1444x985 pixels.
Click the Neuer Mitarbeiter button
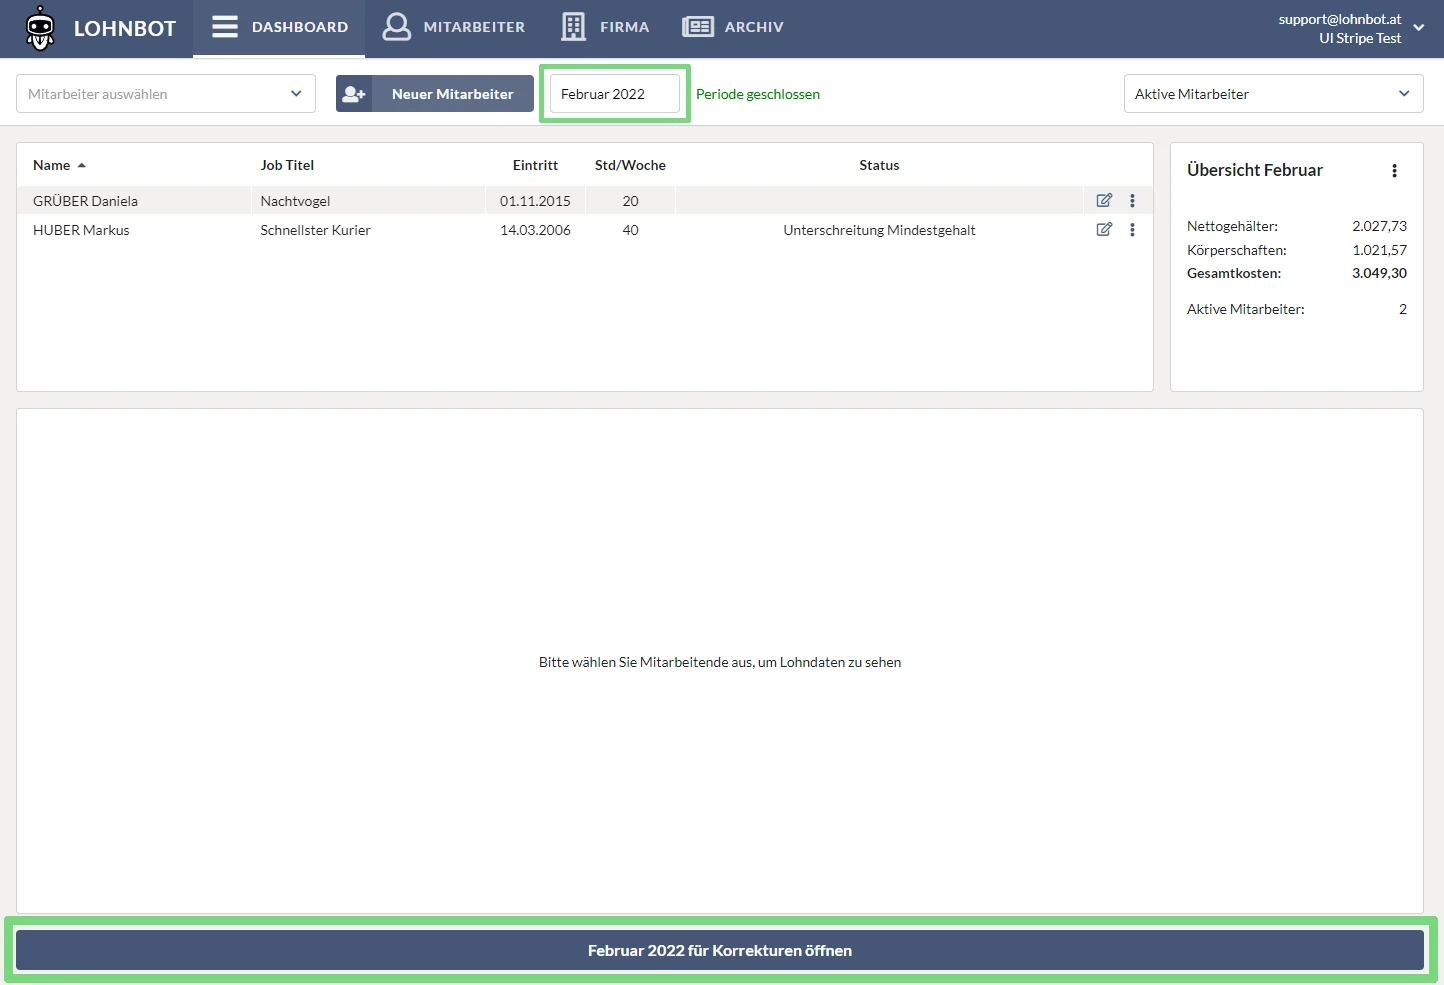[435, 94]
